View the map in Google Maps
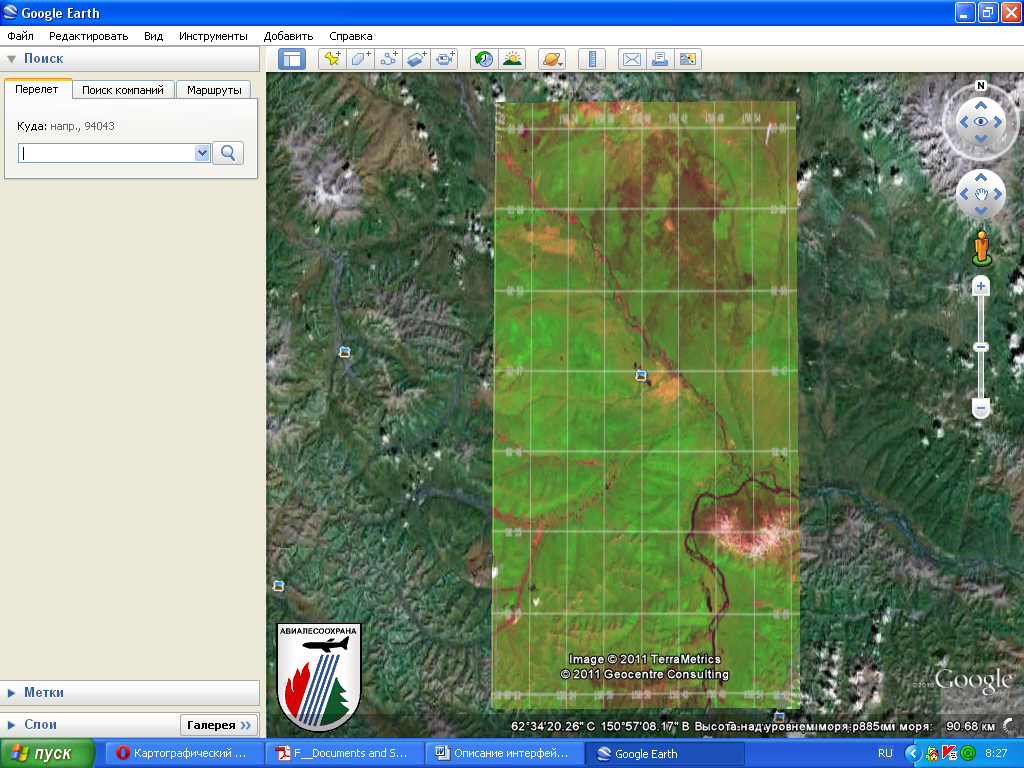The image size is (1024, 768). pyautogui.click(x=688, y=58)
